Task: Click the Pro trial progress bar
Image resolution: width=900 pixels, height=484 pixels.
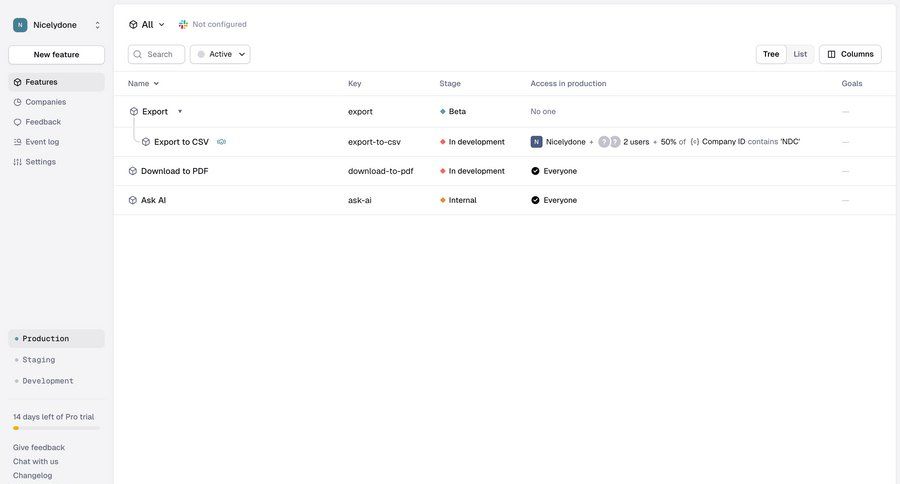Action: tap(56, 428)
